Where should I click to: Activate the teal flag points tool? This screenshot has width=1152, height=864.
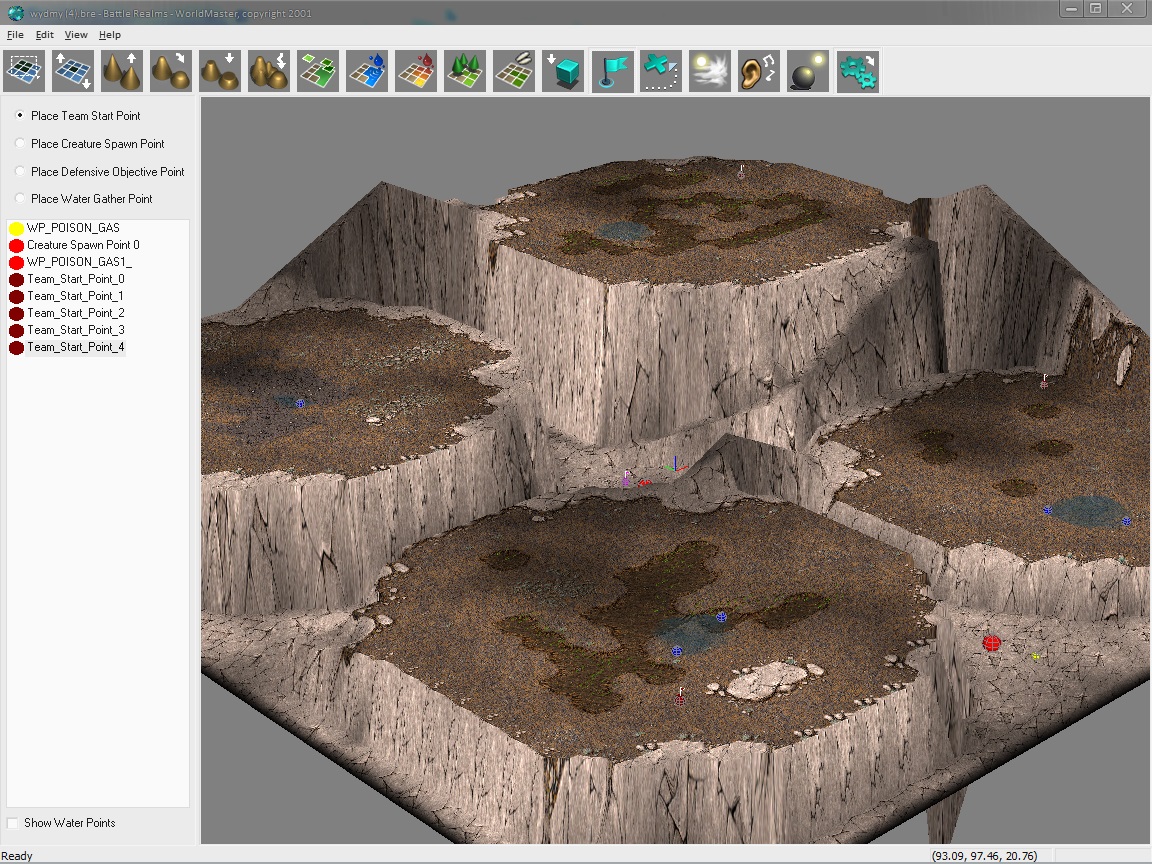click(x=613, y=71)
